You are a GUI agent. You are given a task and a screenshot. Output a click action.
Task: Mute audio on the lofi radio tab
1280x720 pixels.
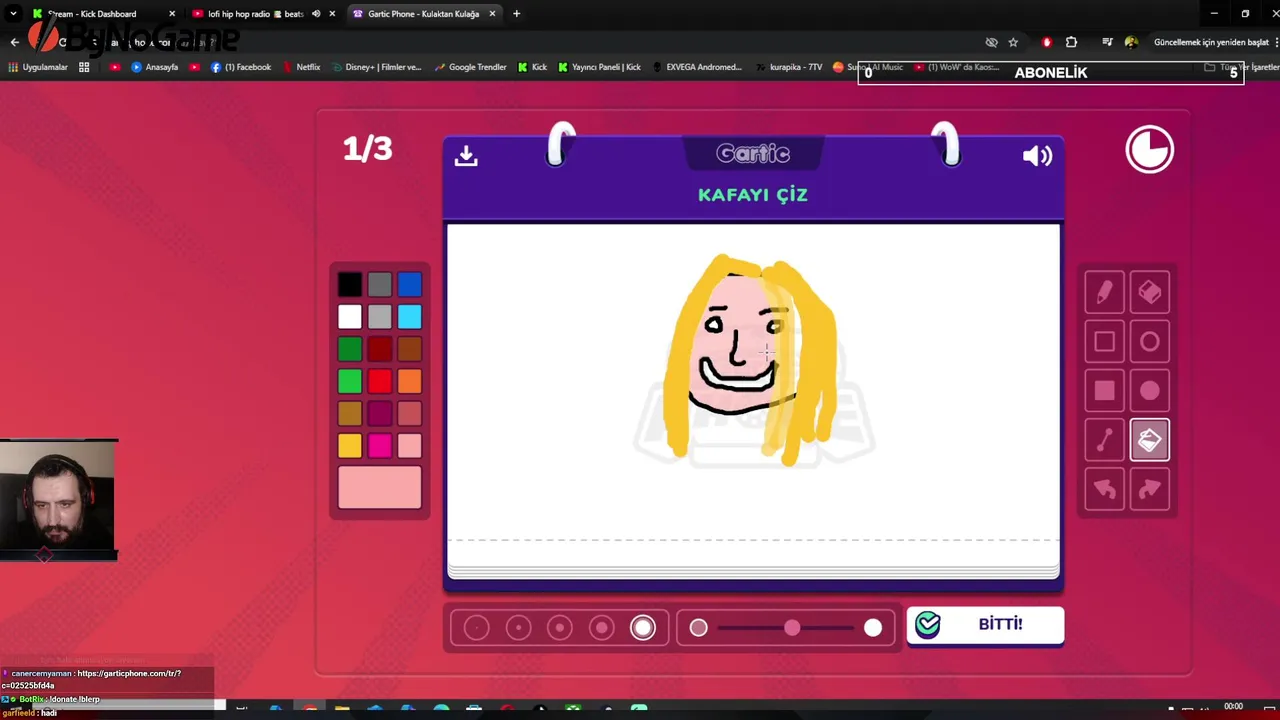316,14
